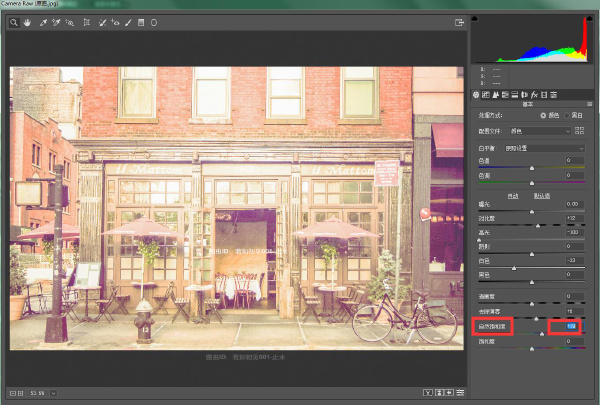600x405 pixels.
Task: Click the 自动 (Auto) link
Action: coord(513,195)
